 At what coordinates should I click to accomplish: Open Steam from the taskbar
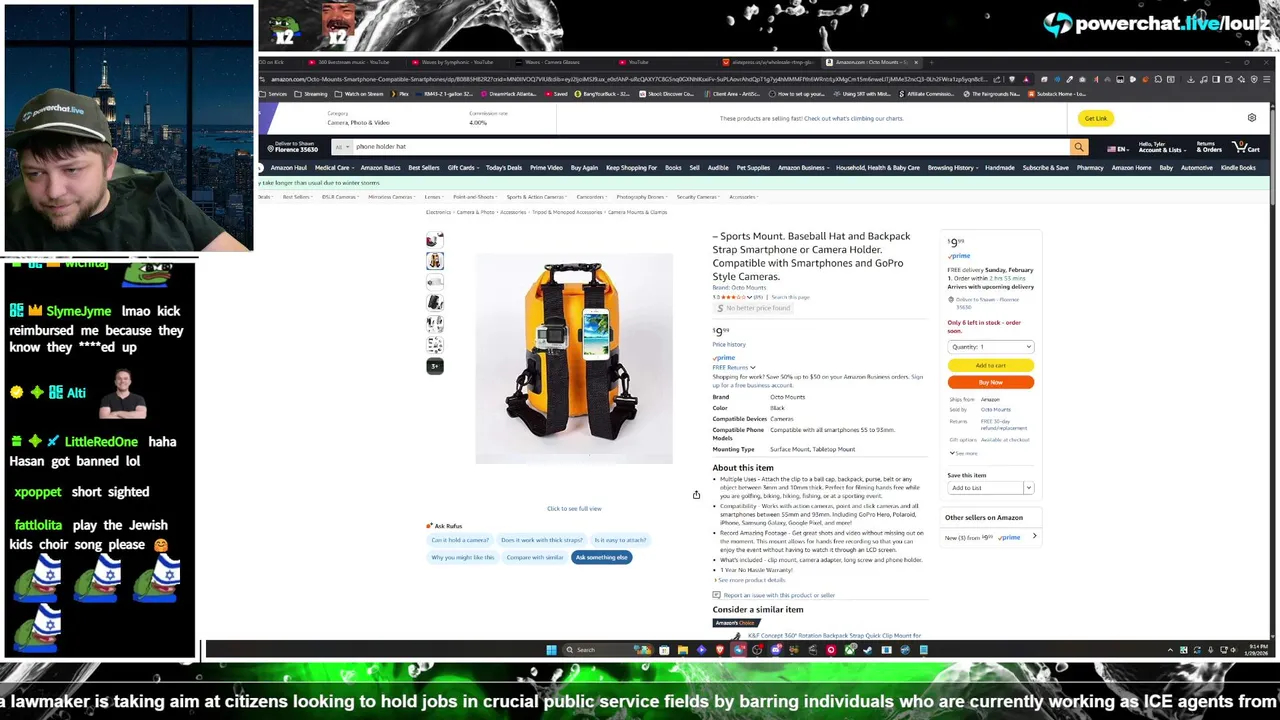pos(868,650)
